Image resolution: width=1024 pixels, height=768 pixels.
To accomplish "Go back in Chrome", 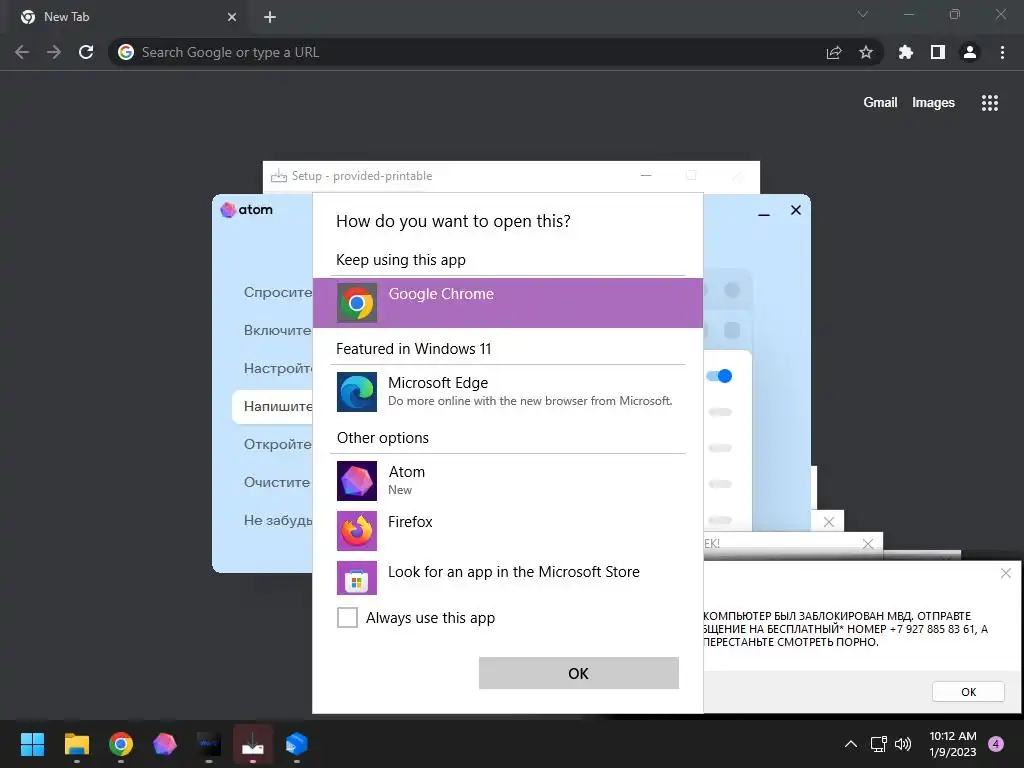I will pyautogui.click(x=22, y=52).
